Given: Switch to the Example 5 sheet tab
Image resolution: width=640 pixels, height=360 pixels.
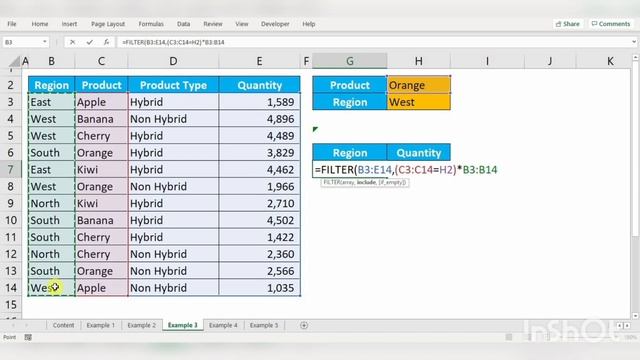Looking at the screenshot, I should pos(264,325).
